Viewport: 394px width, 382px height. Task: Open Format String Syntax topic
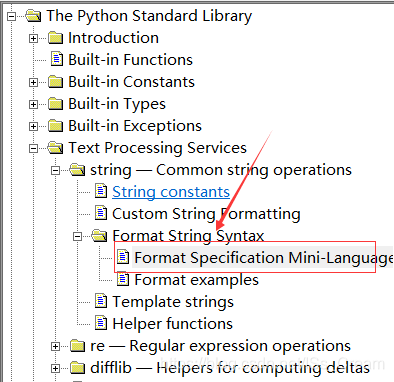click(x=188, y=236)
